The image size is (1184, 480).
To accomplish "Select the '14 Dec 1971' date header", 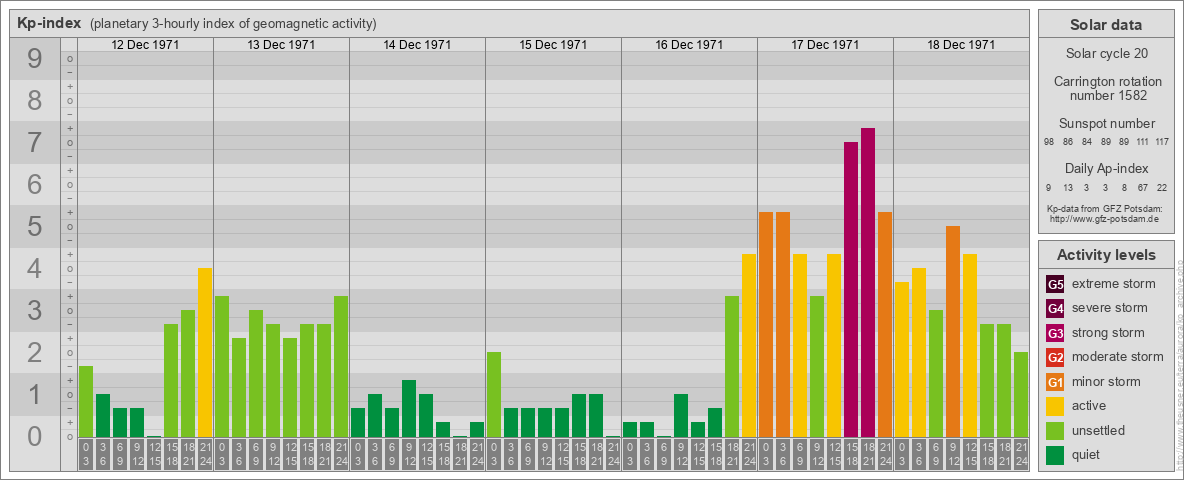I will 417,45.
